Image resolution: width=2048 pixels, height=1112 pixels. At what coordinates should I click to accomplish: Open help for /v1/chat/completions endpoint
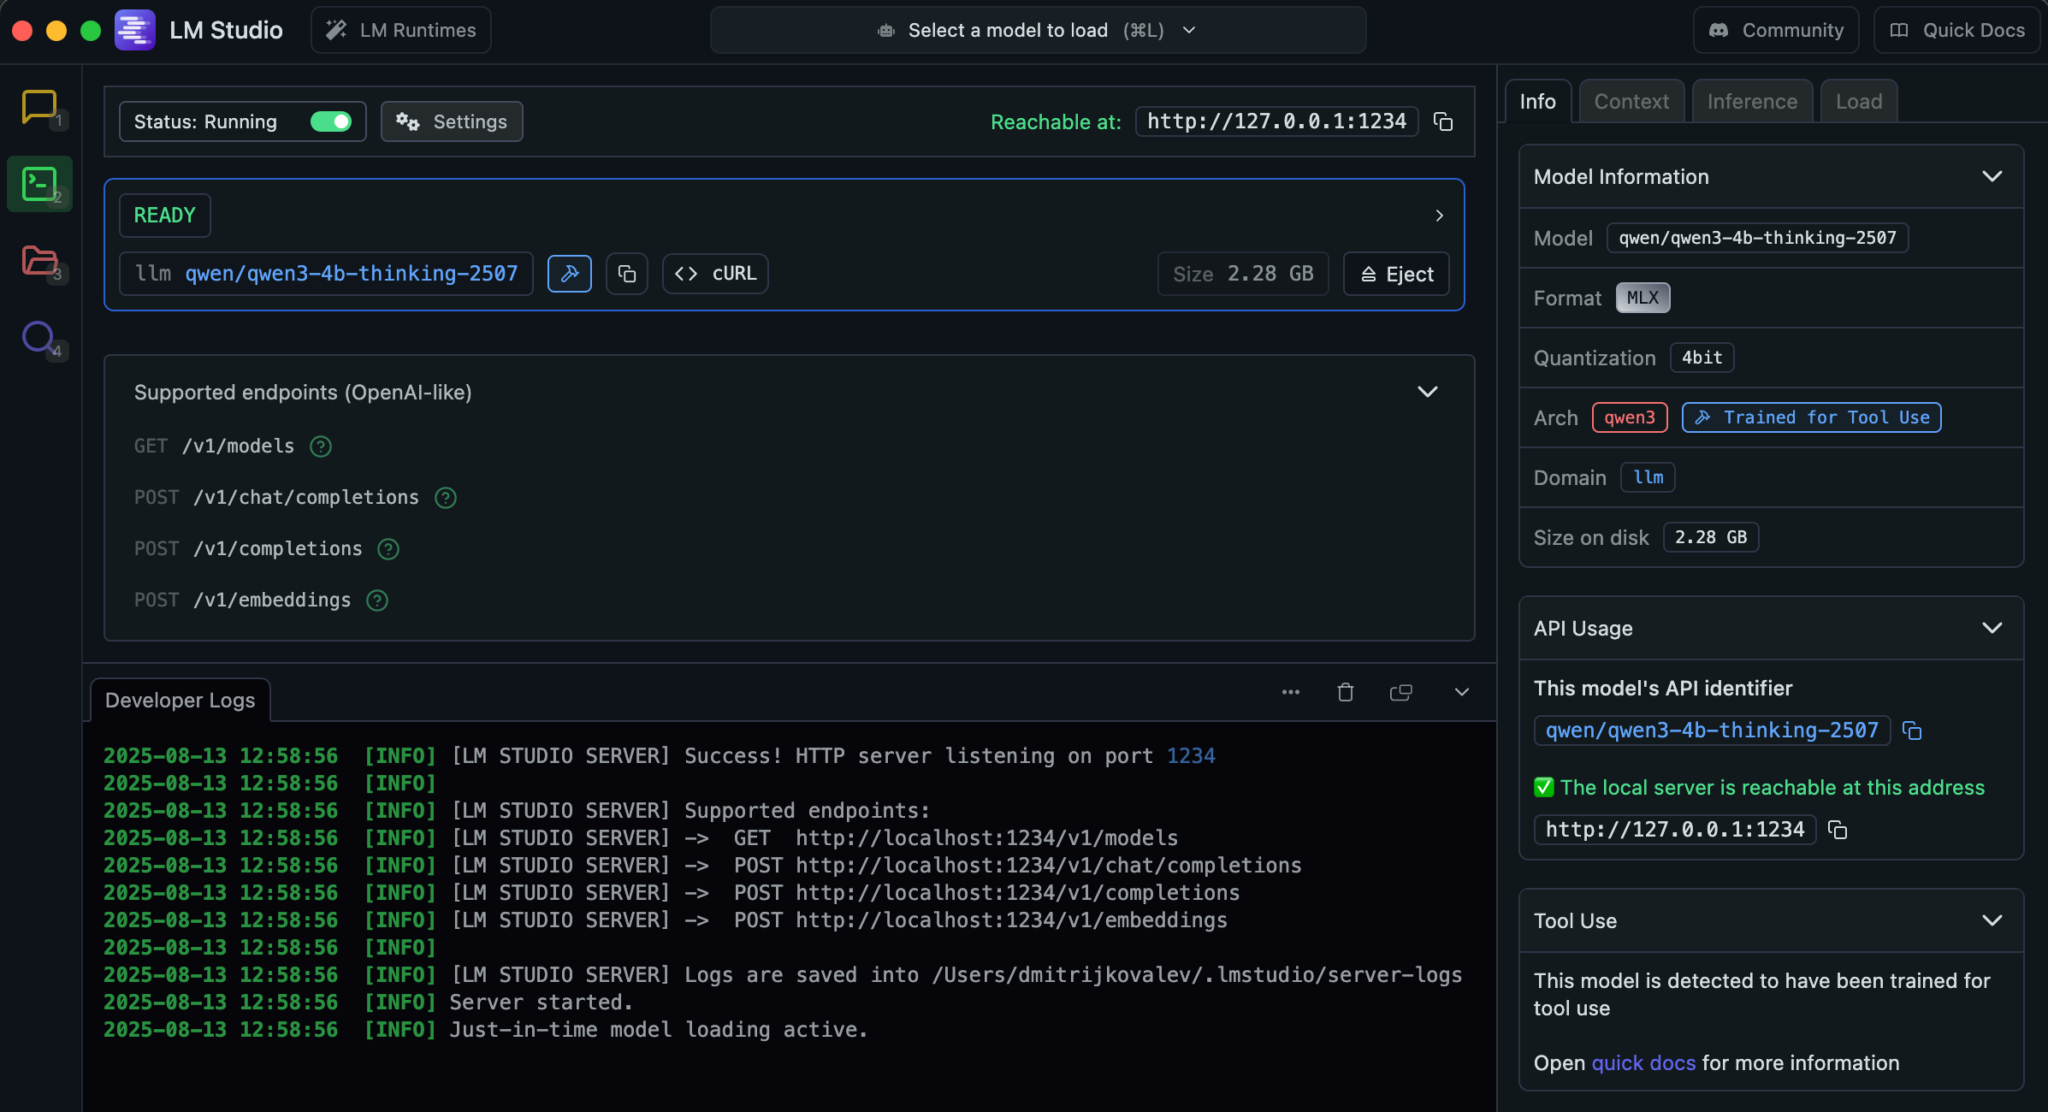(x=446, y=498)
